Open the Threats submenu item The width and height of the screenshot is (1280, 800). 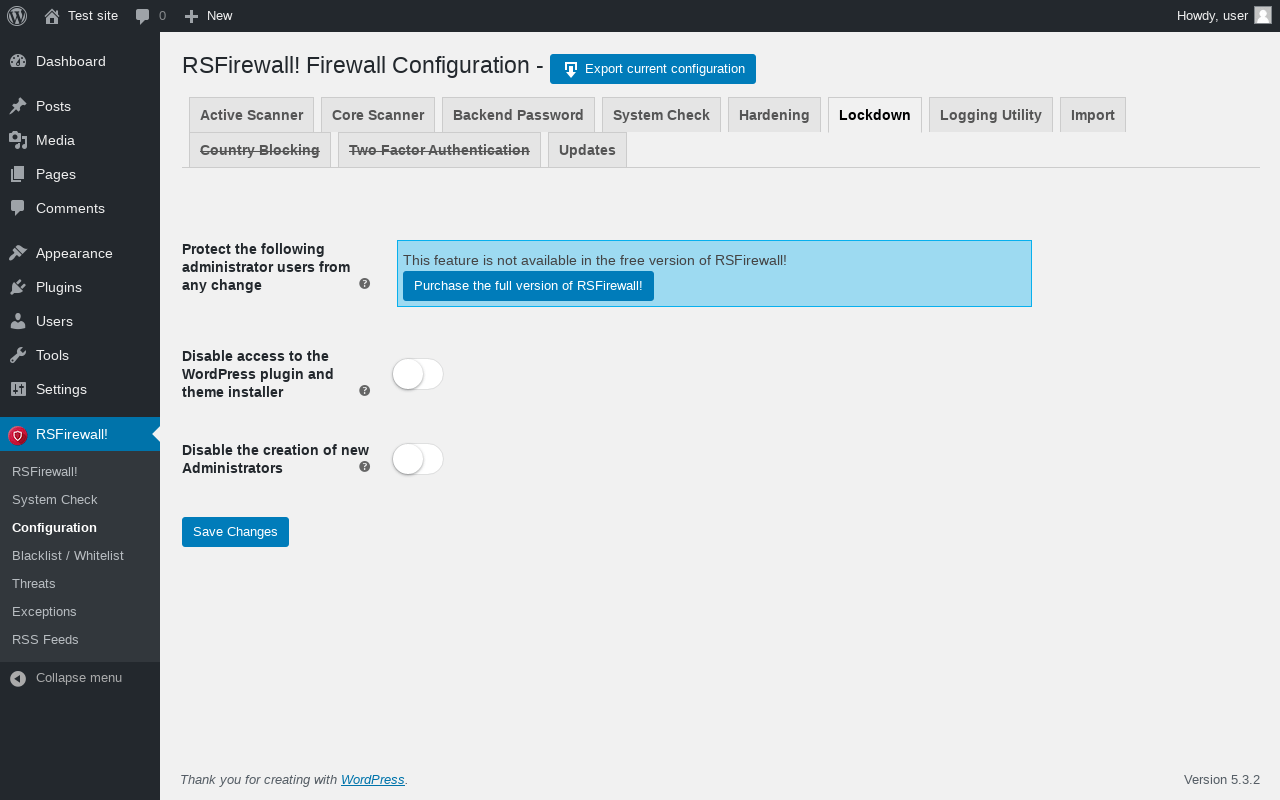pos(34,583)
